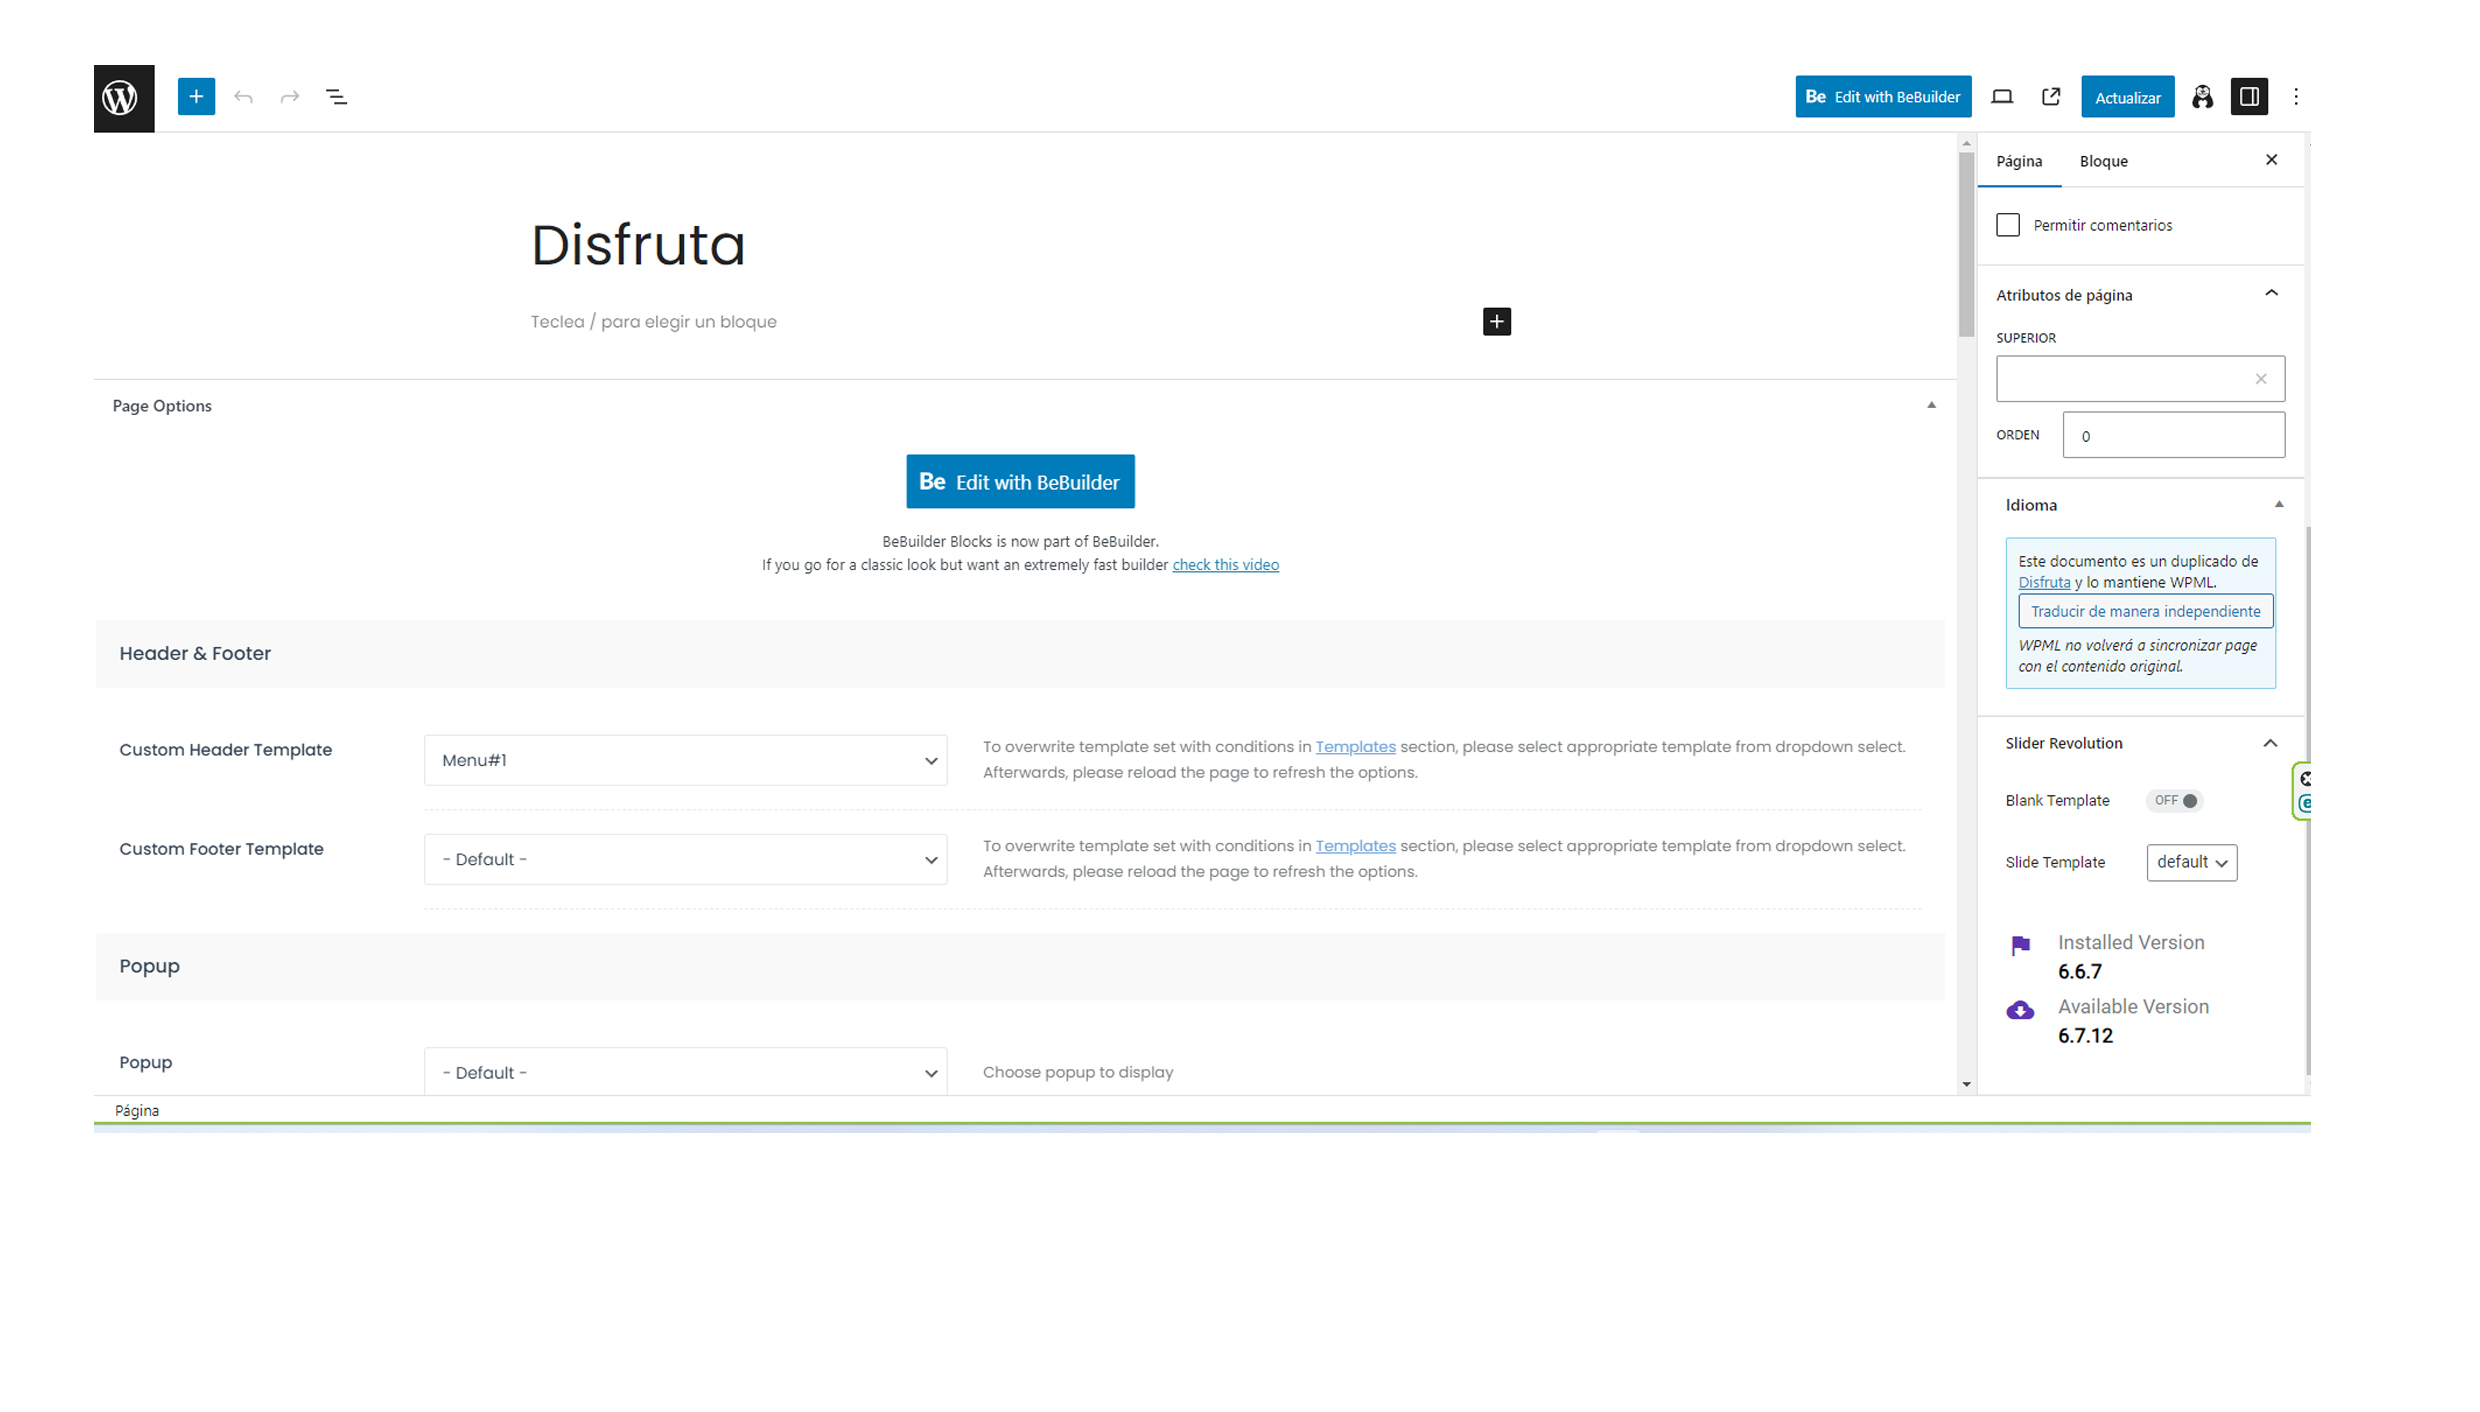The width and height of the screenshot is (2480, 1412).
Task: Click Traducir de manera independiente button
Action: click(x=2145, y=611)
